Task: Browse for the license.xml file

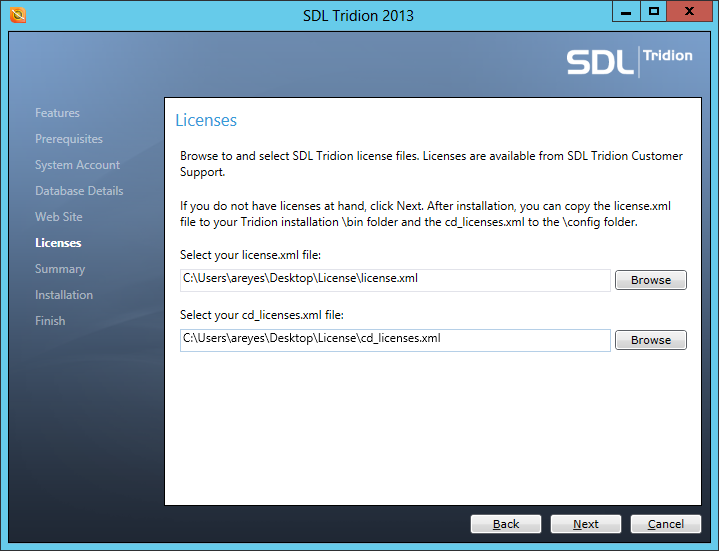Action: (650, 280)
